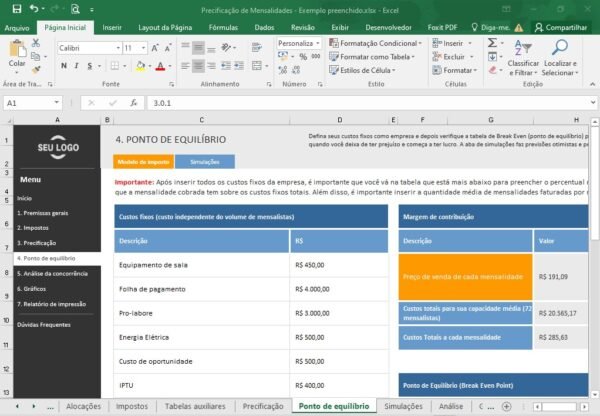600x416 pixels.
Task: Open Formatação Condicional menu
Action: (x=375, y=43)
